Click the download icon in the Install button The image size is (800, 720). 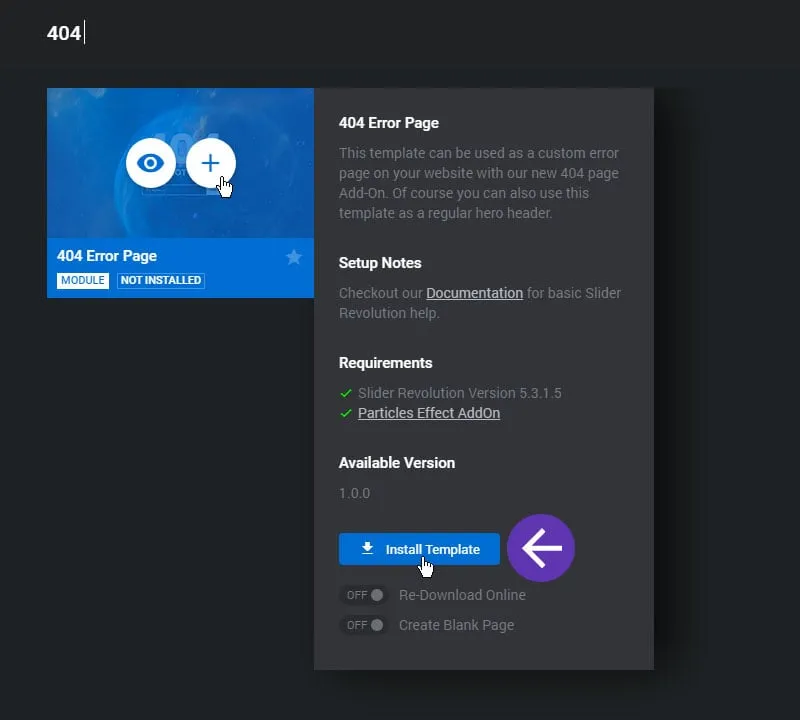pyautogui.click(x=367, y=548)
